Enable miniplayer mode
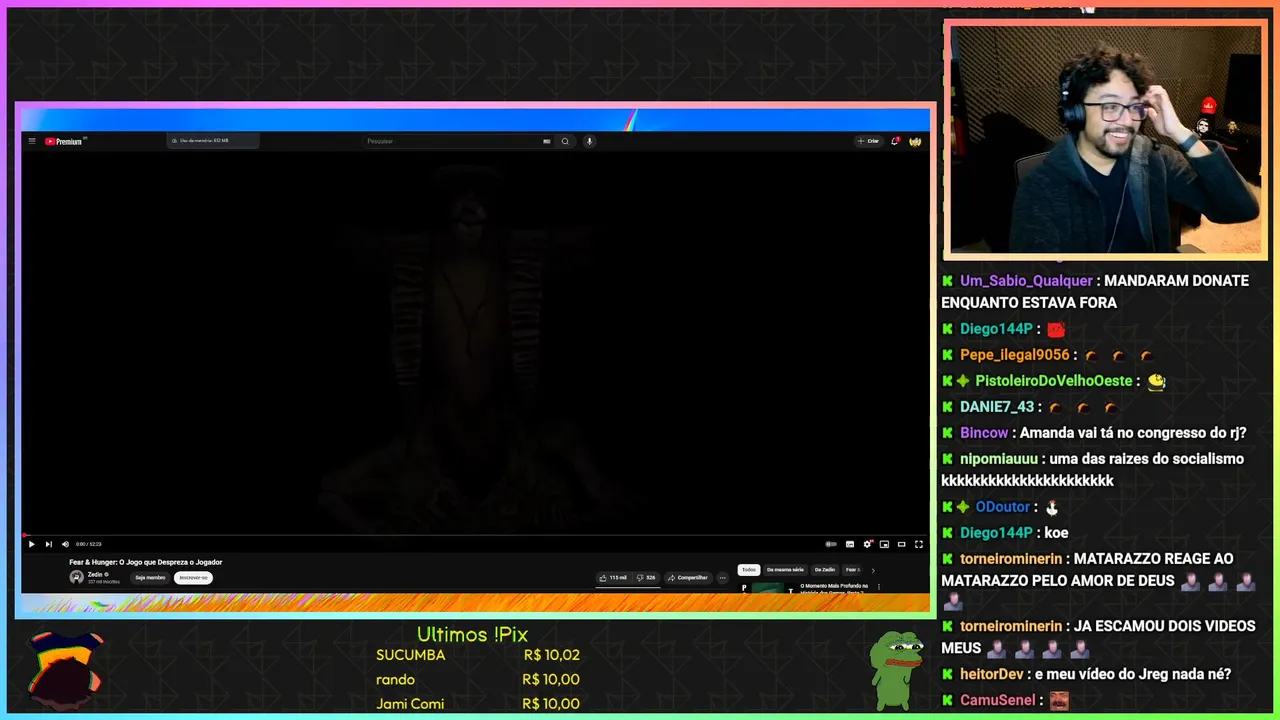1280x720 pixels. tap(884, 544)
